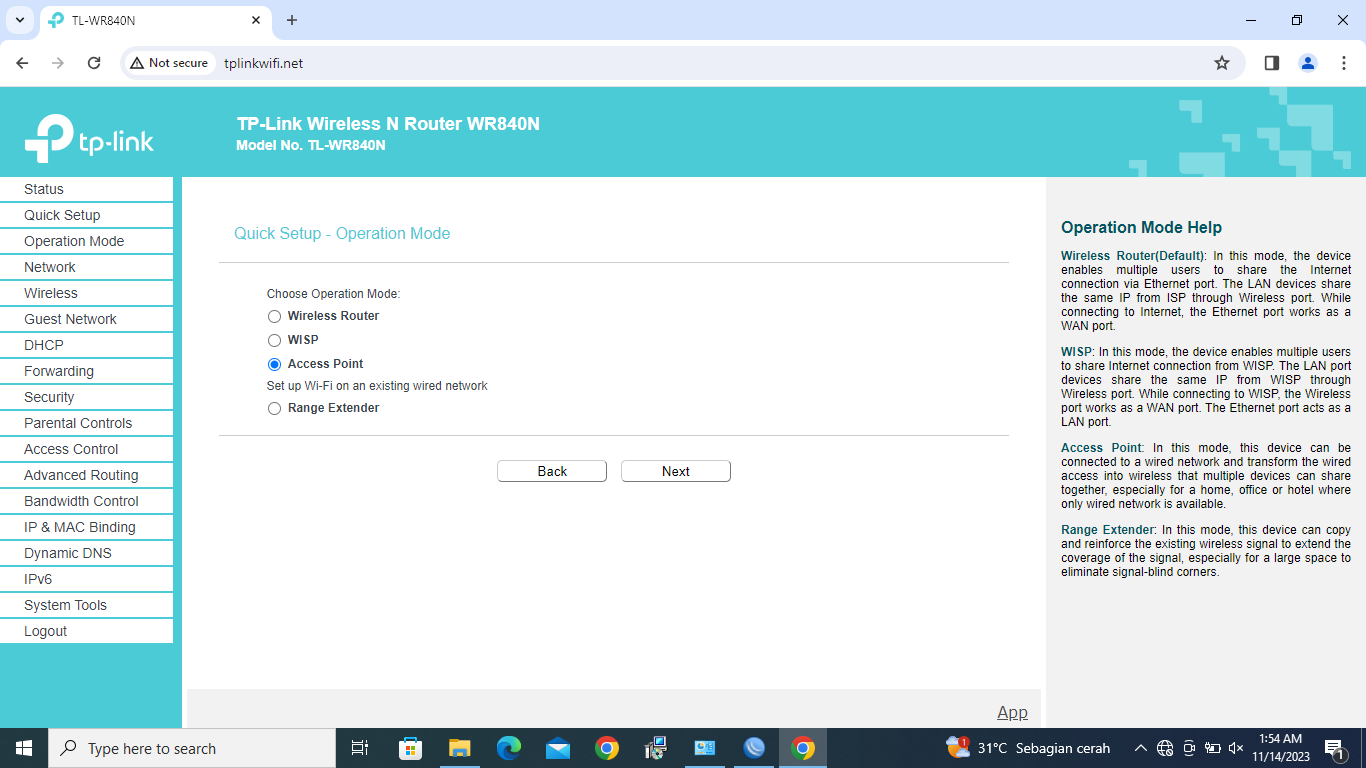1366x768 pixels.
Task: Open battery status tray icon
Action: (1212, 748)
